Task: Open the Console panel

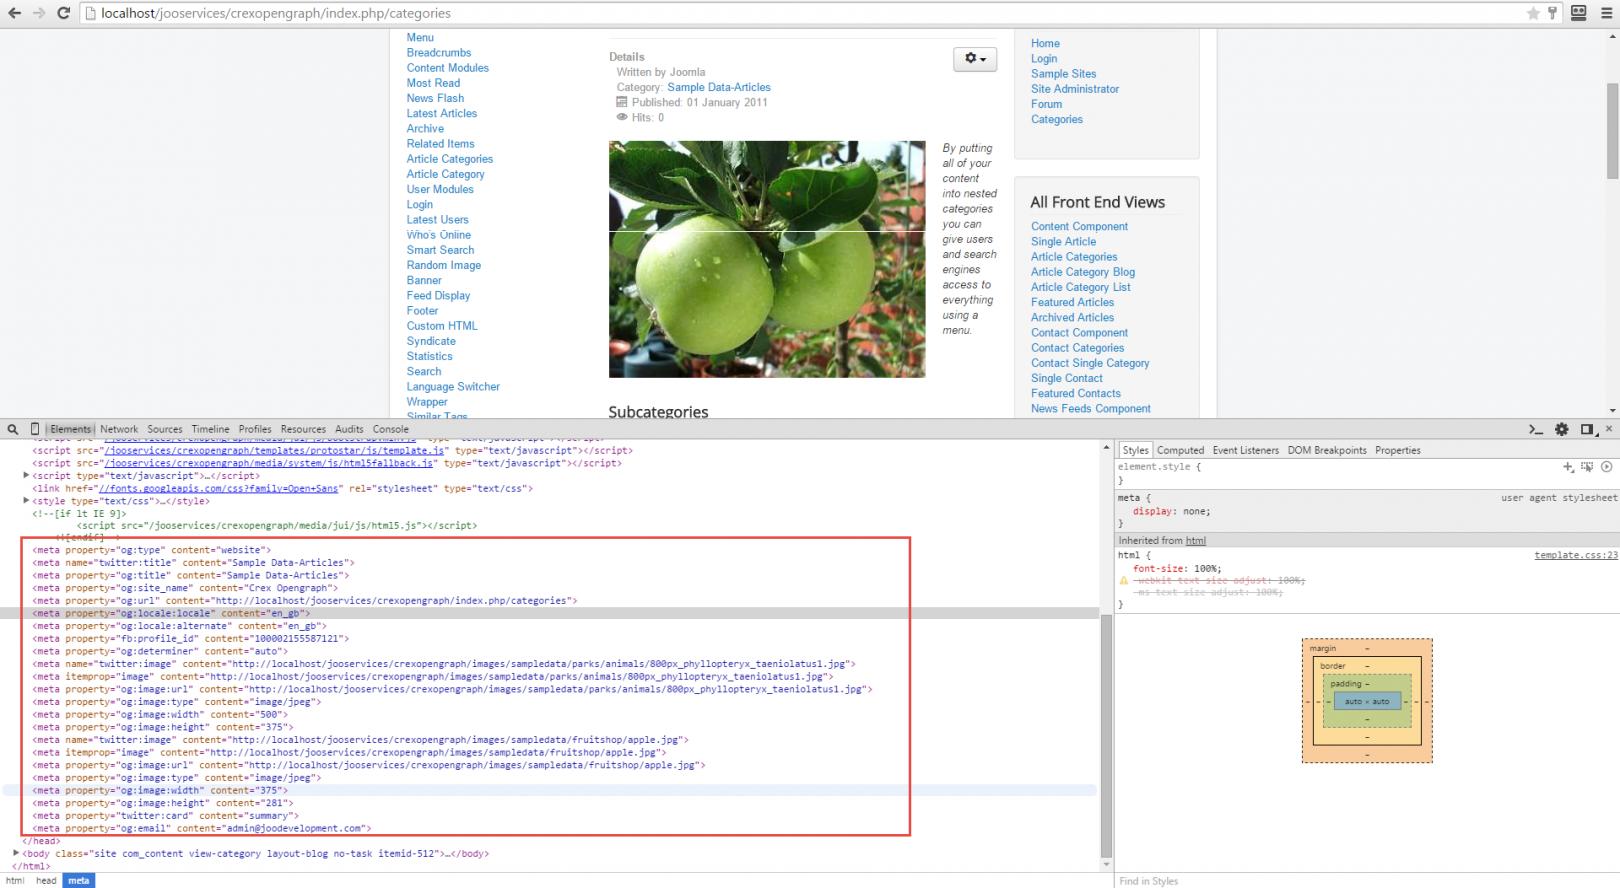Action: [391, 429]
